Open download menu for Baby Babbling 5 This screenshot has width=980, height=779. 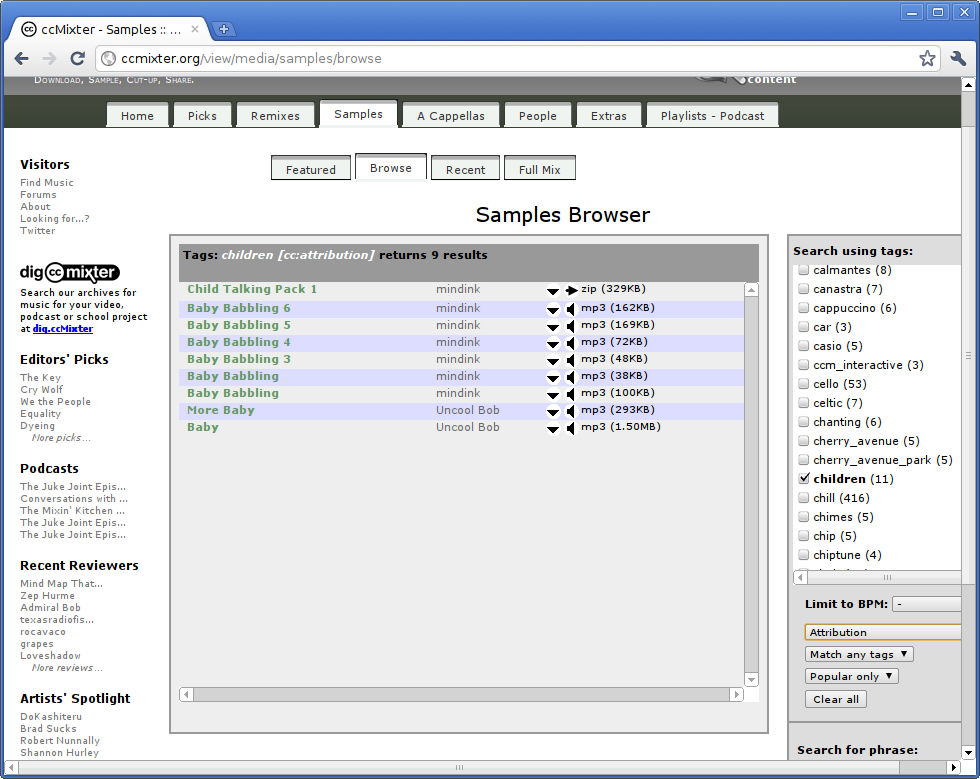(552, 326)
